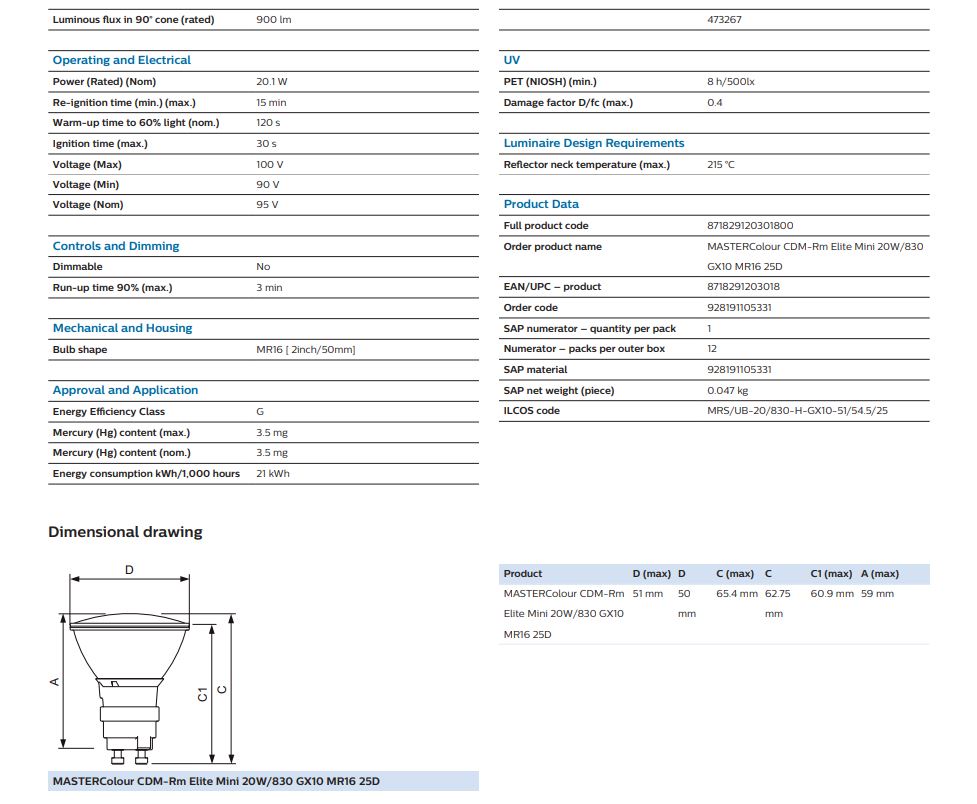Select the 'Re-ignition time (min.) (max.)' label
Viewport: 977px width, 804px height.
coord(124,103)
